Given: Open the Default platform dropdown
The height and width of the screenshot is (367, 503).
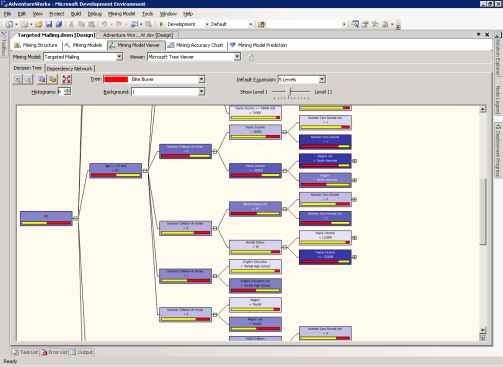Looking at the screenshot, I should [250, 24].
